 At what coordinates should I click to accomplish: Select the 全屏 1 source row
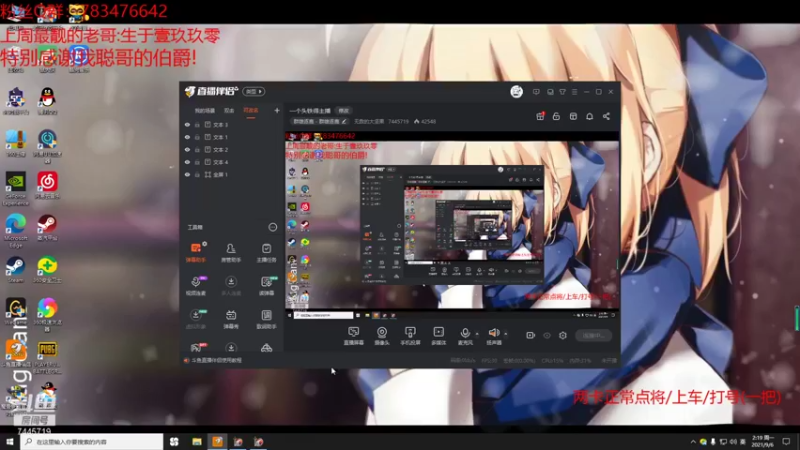(232, 174)
